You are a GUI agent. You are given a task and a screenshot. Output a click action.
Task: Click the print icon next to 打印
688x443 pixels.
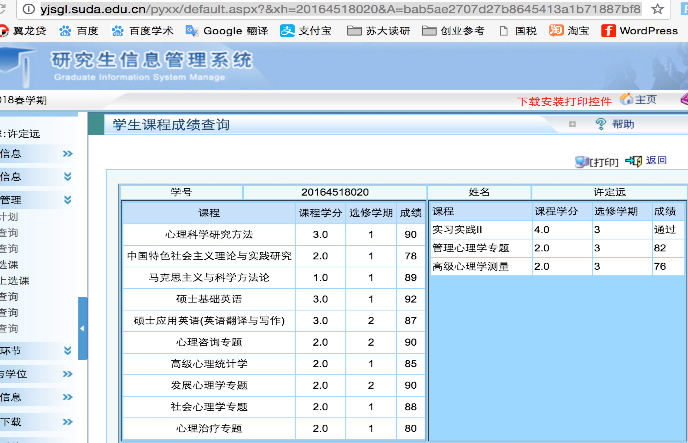pyautogui.click(x=581, y=161)
